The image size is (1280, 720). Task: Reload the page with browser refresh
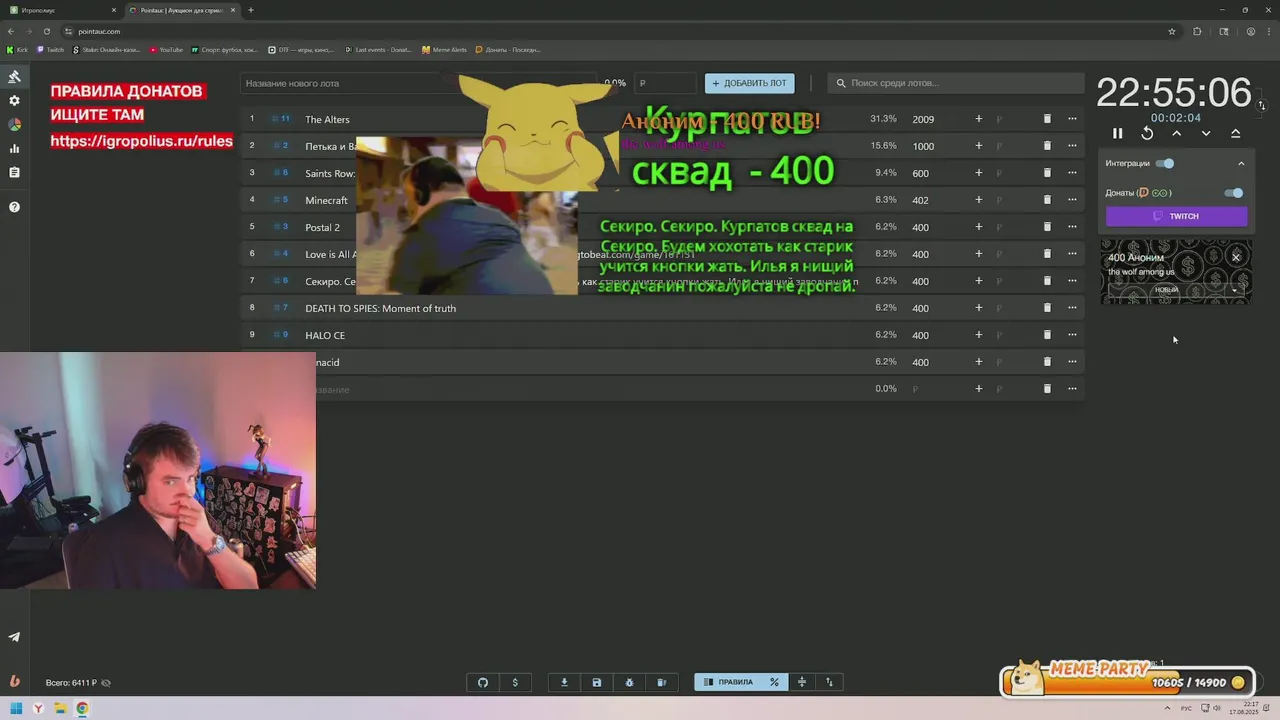pyautogui.click(x=46, y=31)
